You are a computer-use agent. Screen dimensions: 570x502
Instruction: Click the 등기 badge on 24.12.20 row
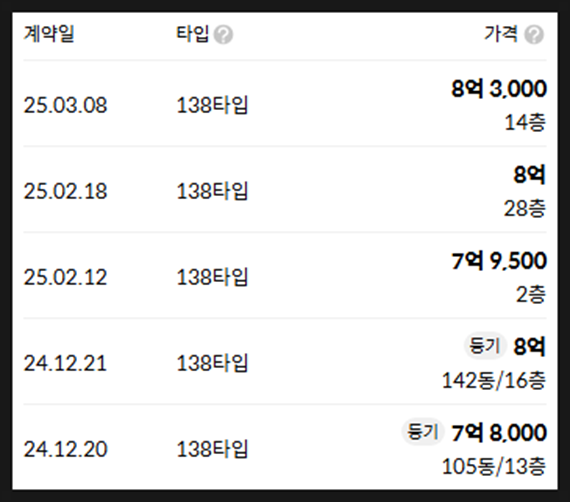pyautogui.click(x=422, y=431)
